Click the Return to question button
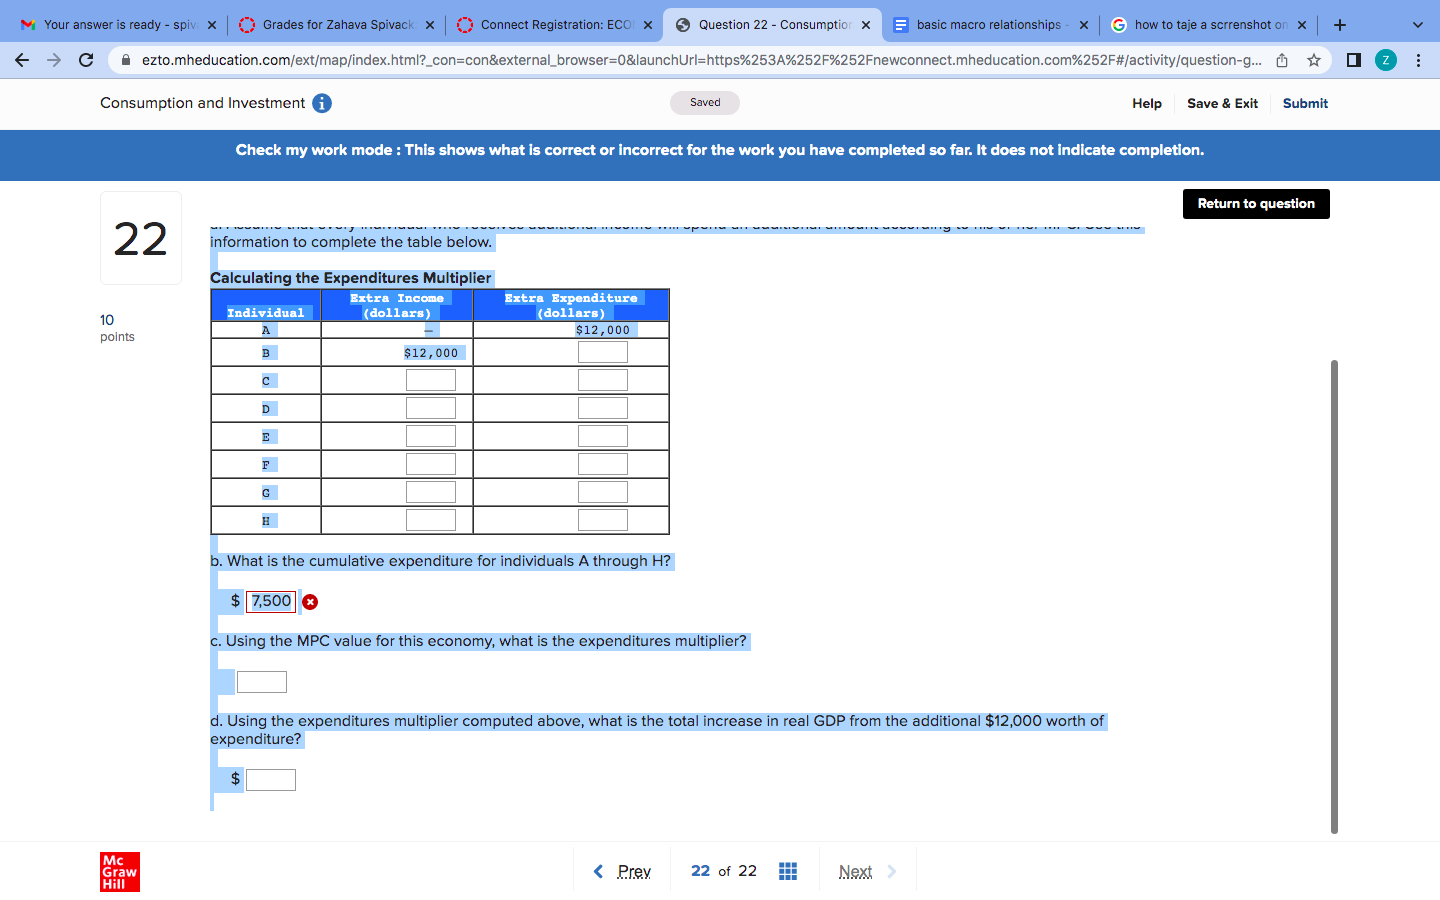 pos(1255,203)
